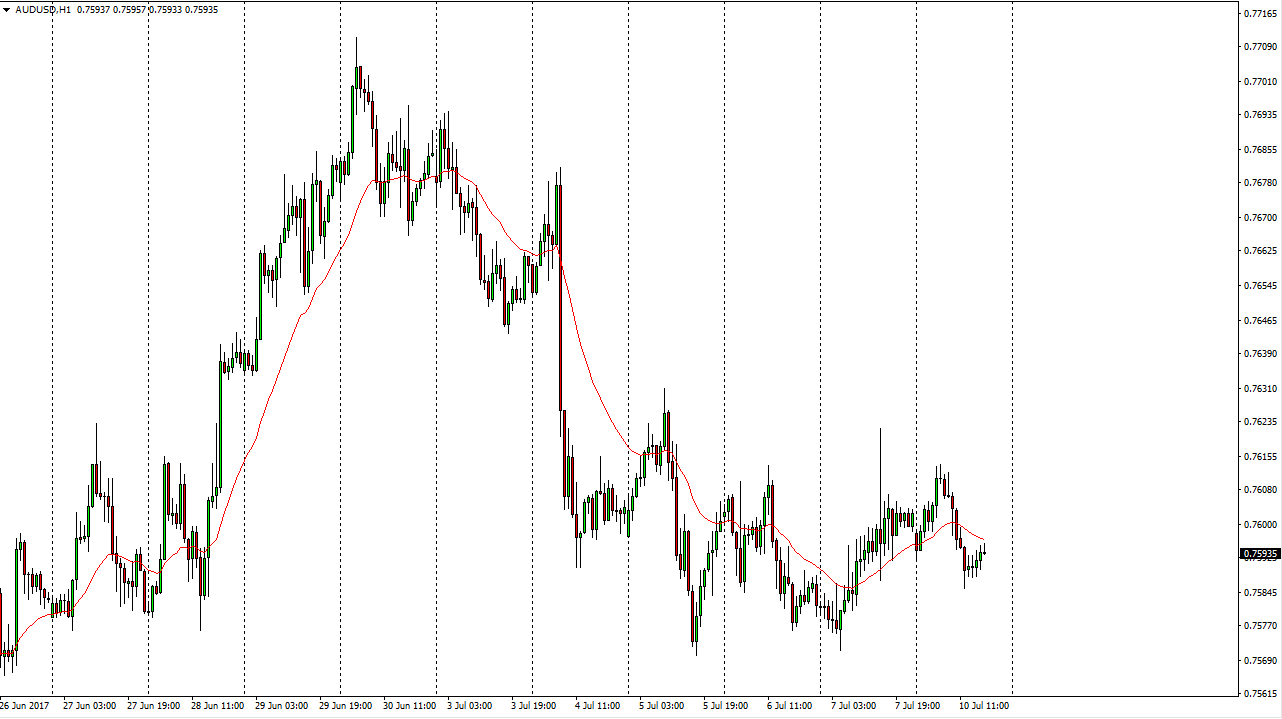The width and height of the screenshot is (1282, 719).
Task: Select the 29 Jun 19:00 time label
Action: (347, 706)
